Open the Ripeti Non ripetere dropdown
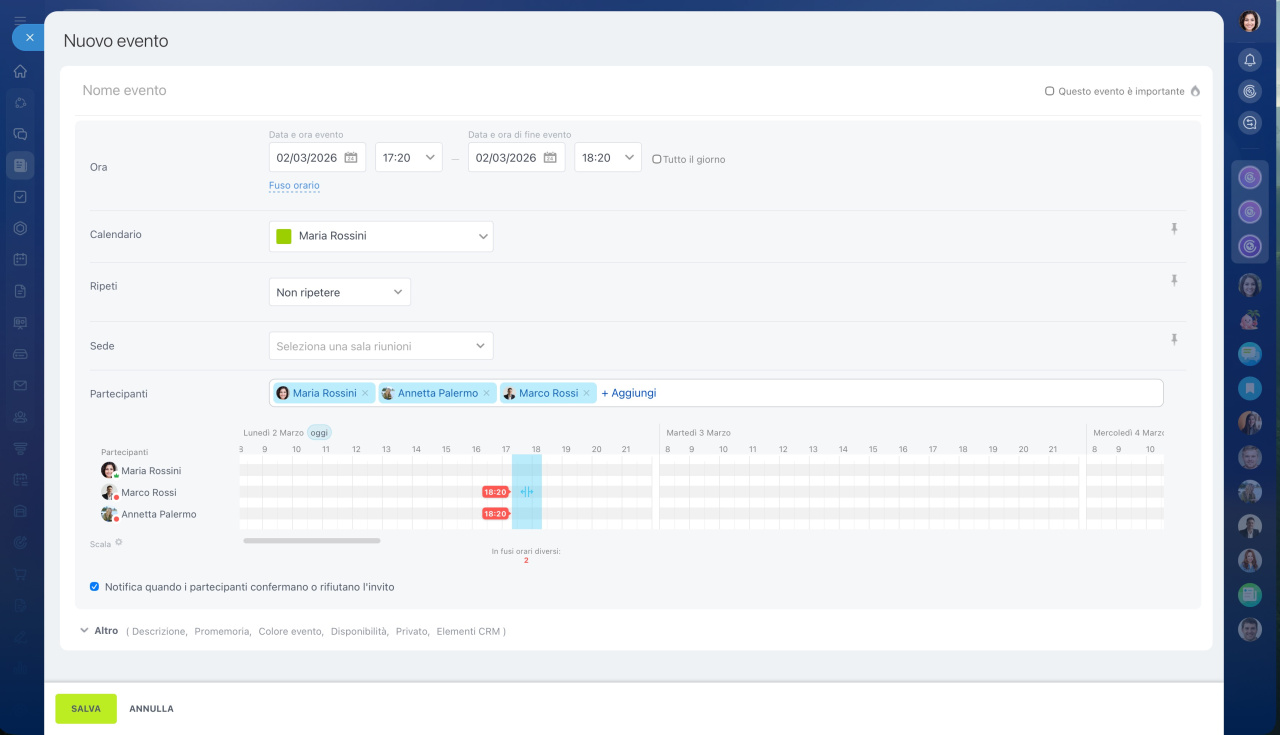 [340, 292]
